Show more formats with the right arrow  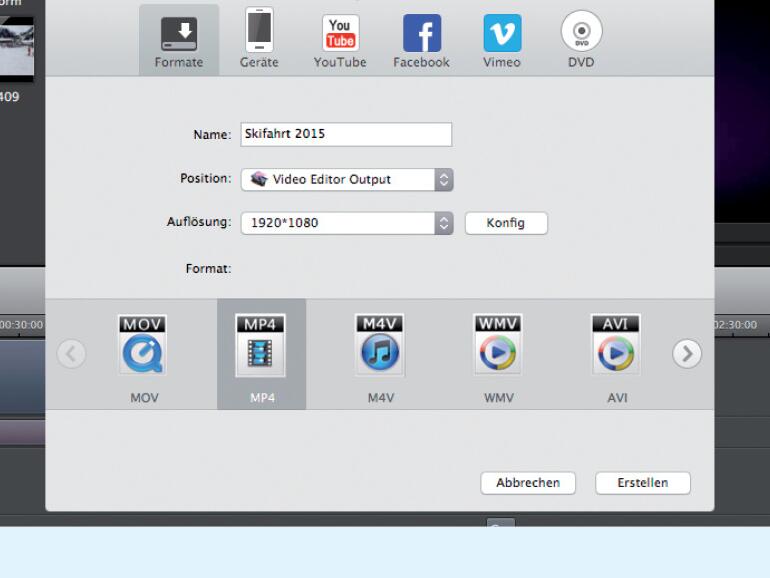click(687, 354)
